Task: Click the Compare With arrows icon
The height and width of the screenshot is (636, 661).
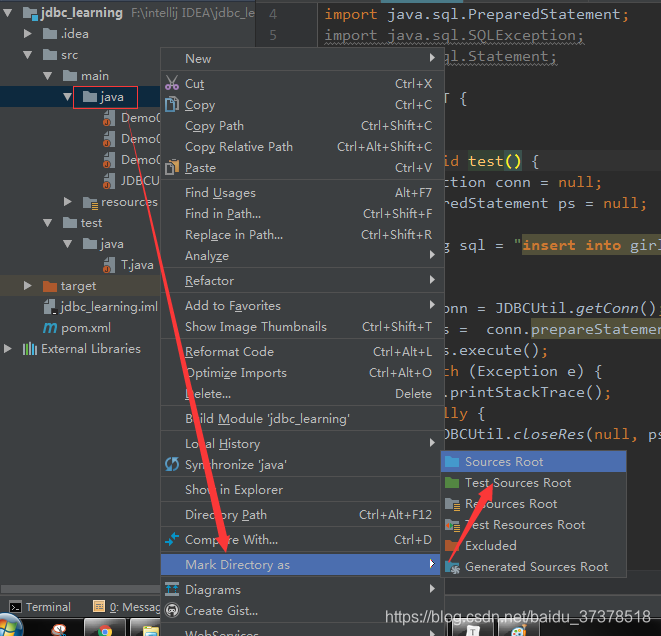Action: click(172, 539)
